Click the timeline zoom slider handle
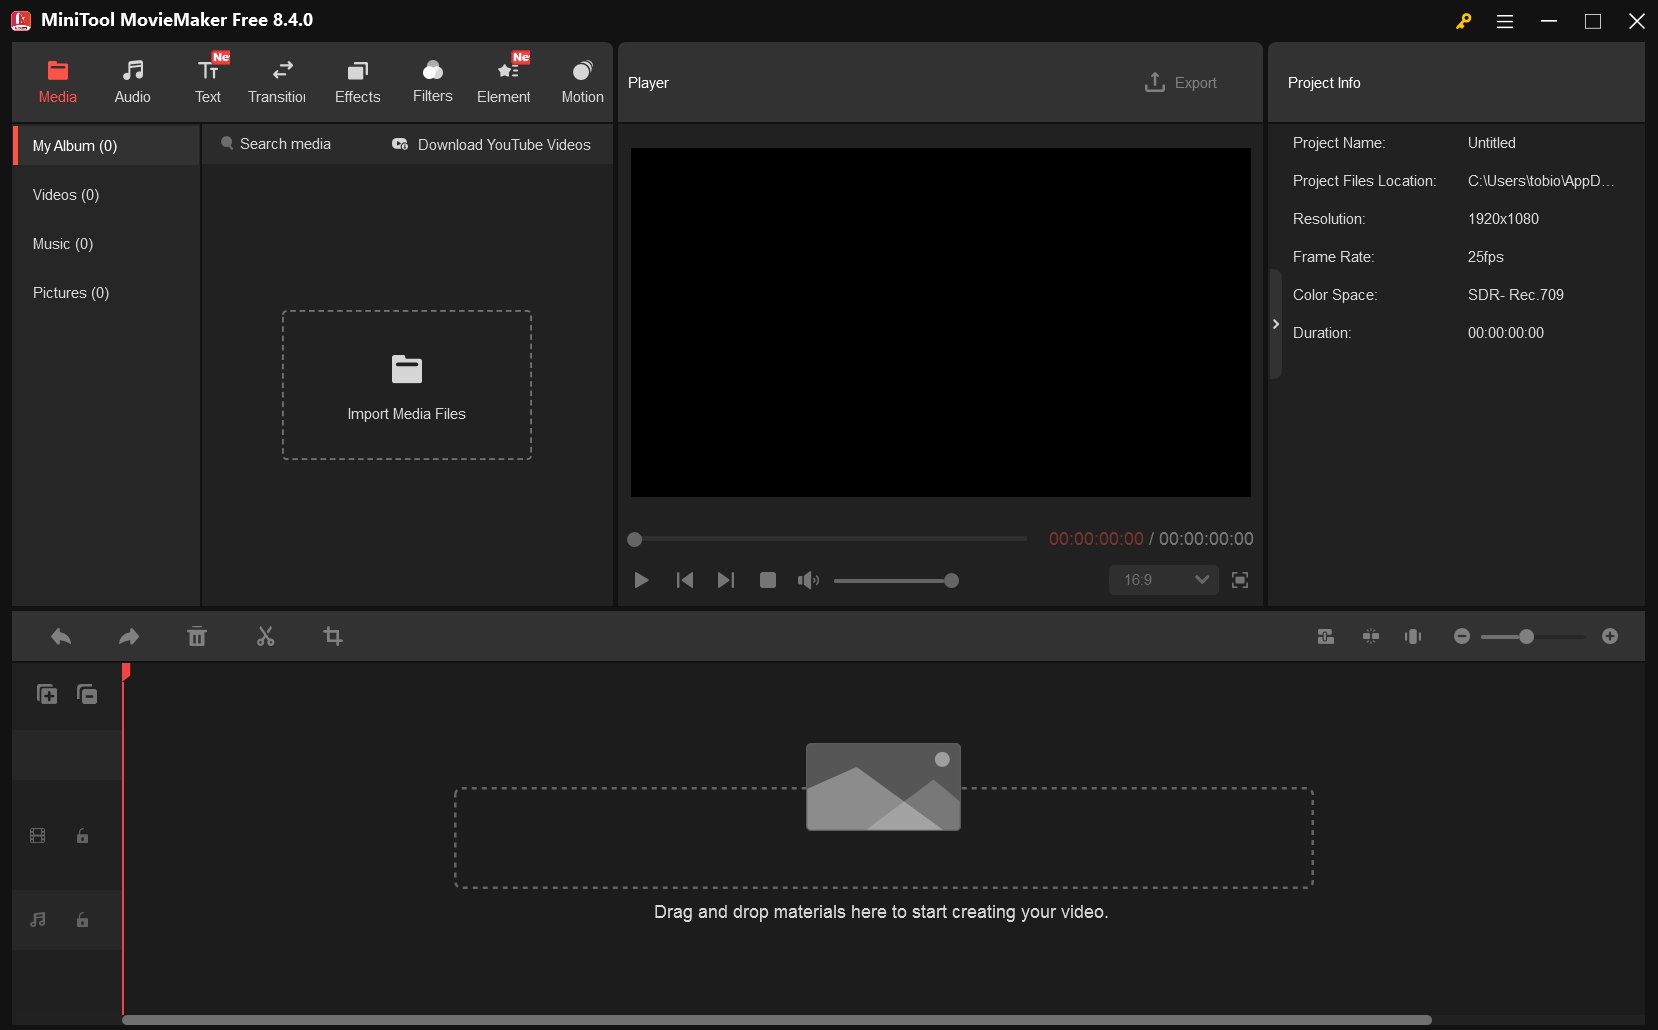 tap(1527, 636)
